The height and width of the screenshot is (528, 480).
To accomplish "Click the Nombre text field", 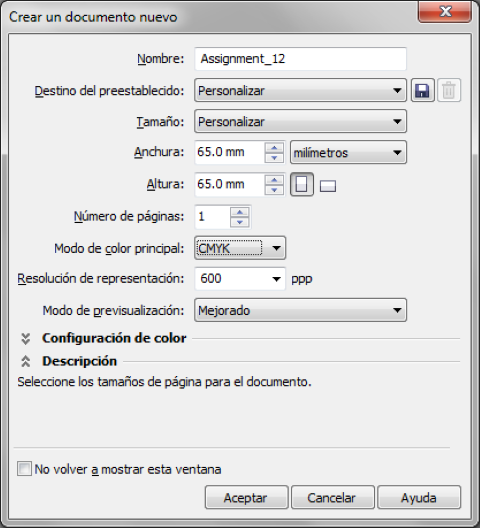I will pyautogui.click(x=300, y=59).
